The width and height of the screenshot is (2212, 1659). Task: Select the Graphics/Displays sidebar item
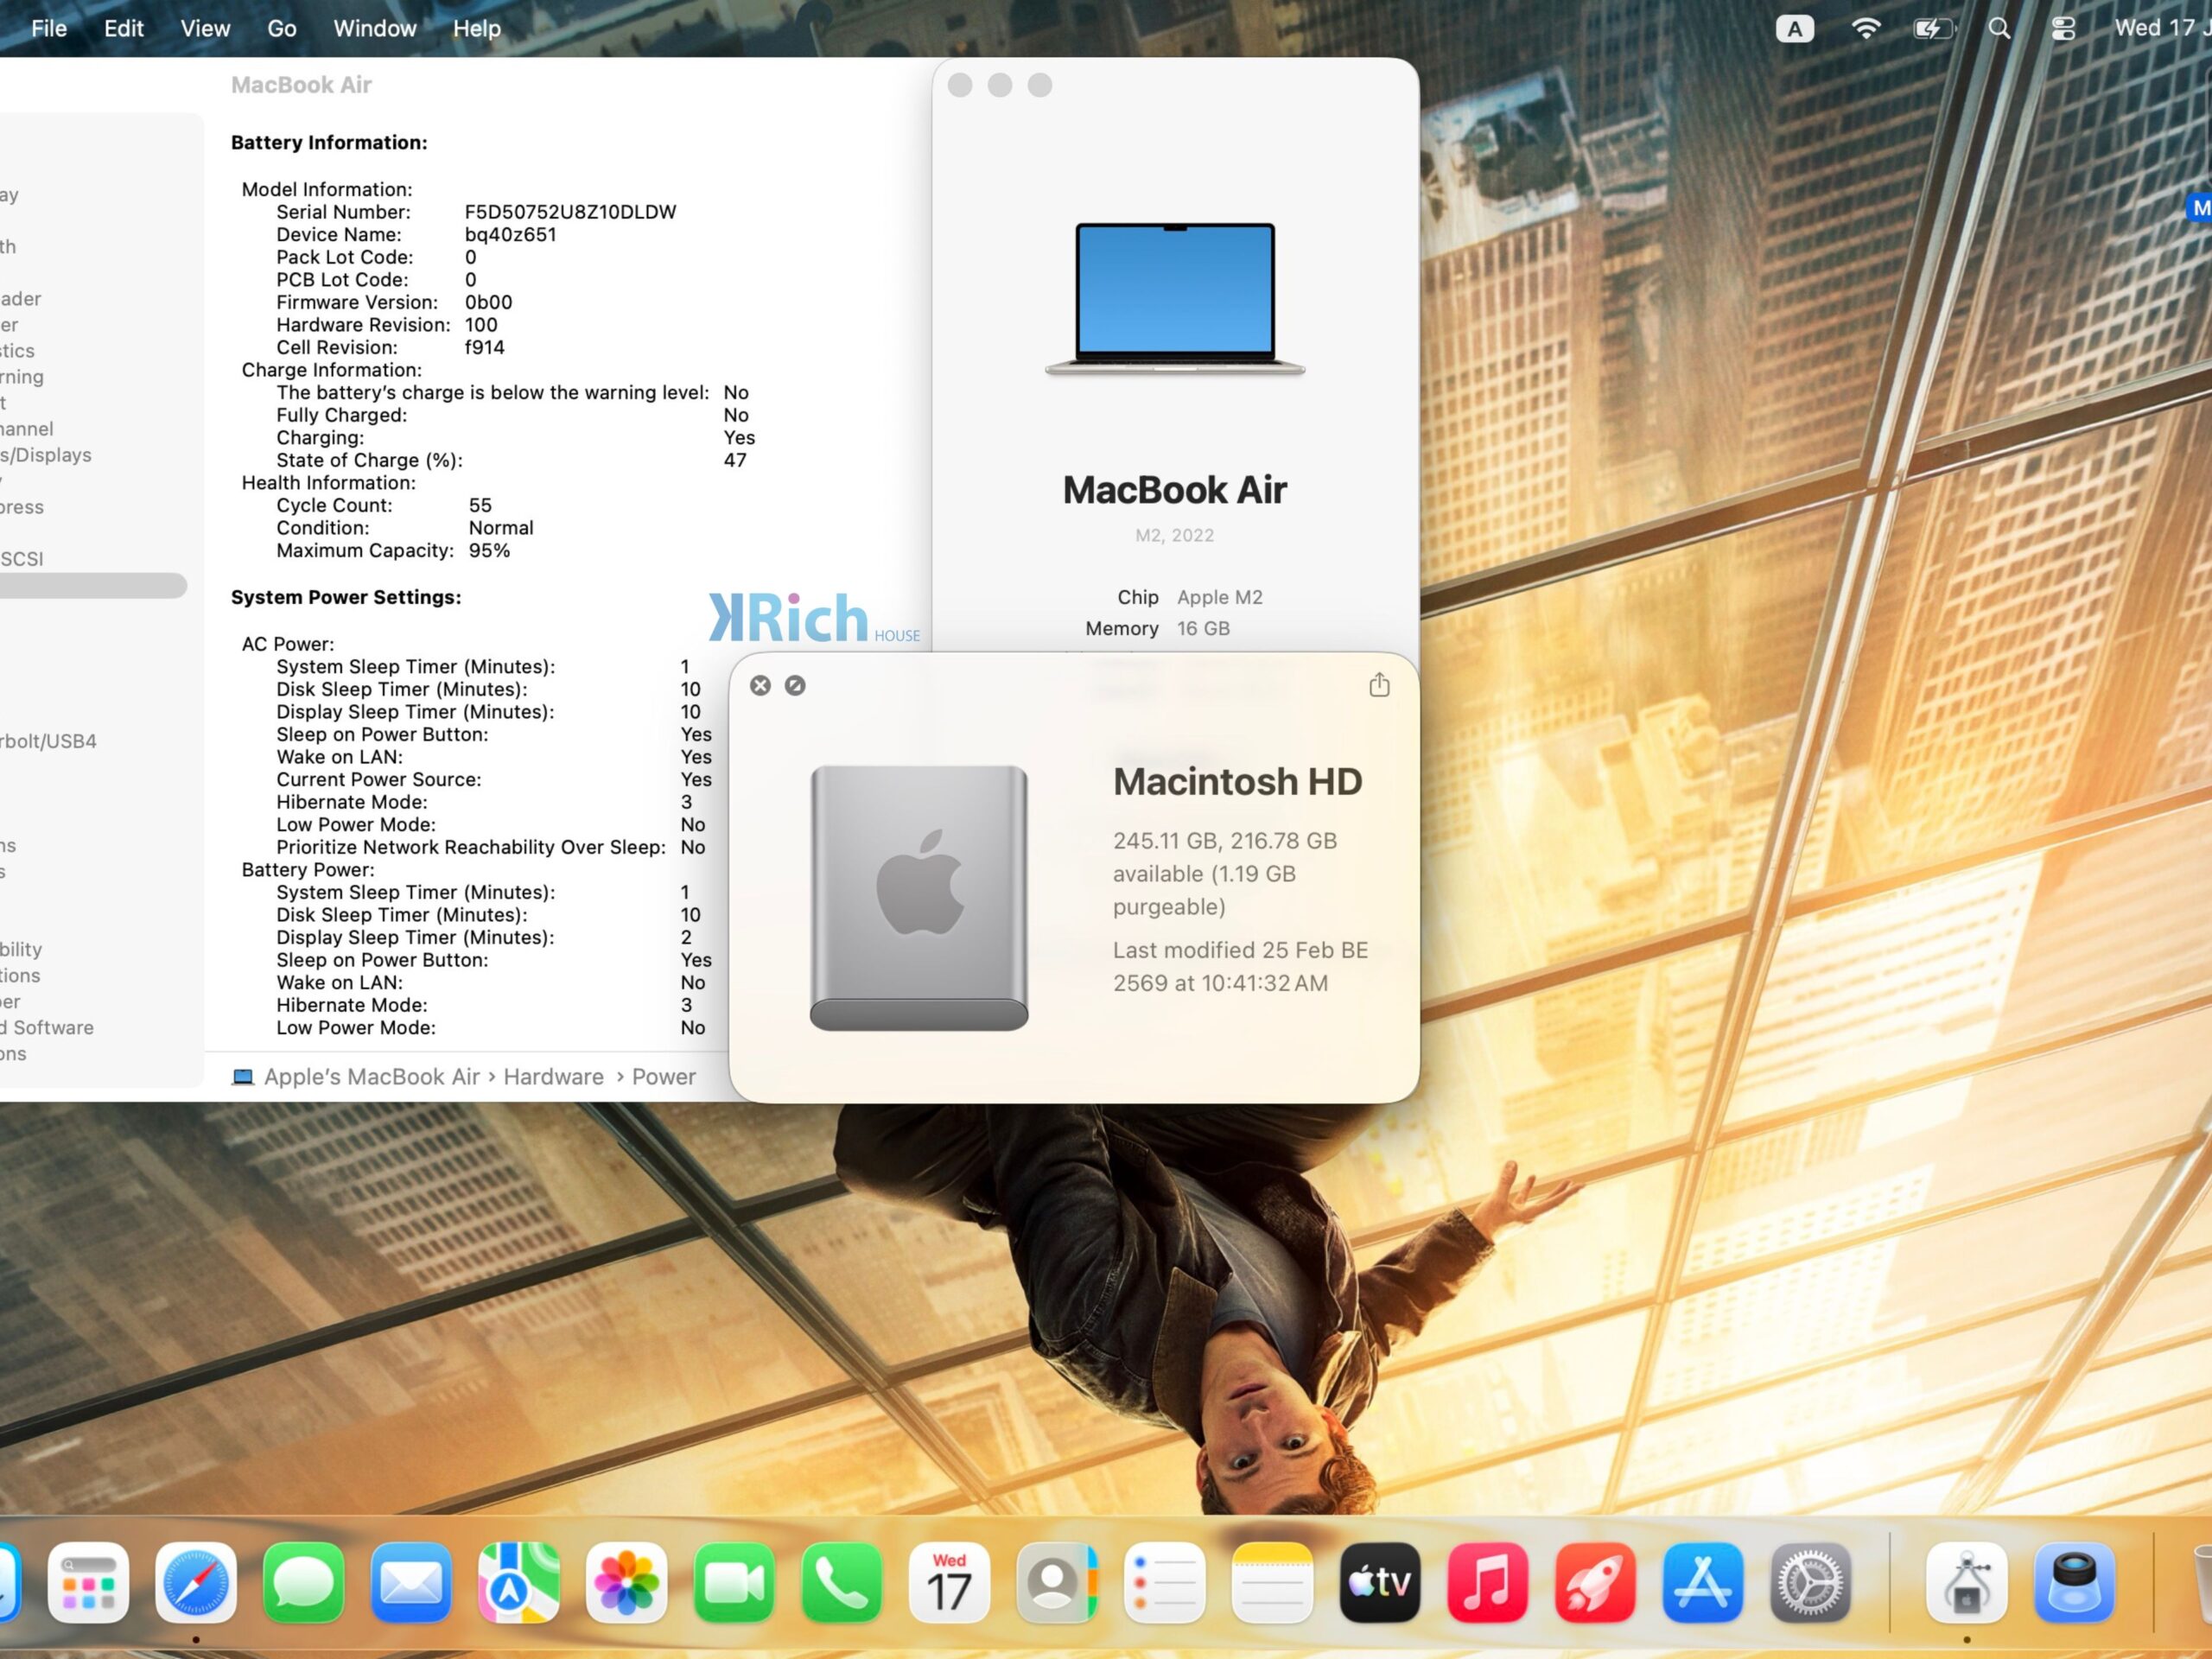click(x=46, y=455)
